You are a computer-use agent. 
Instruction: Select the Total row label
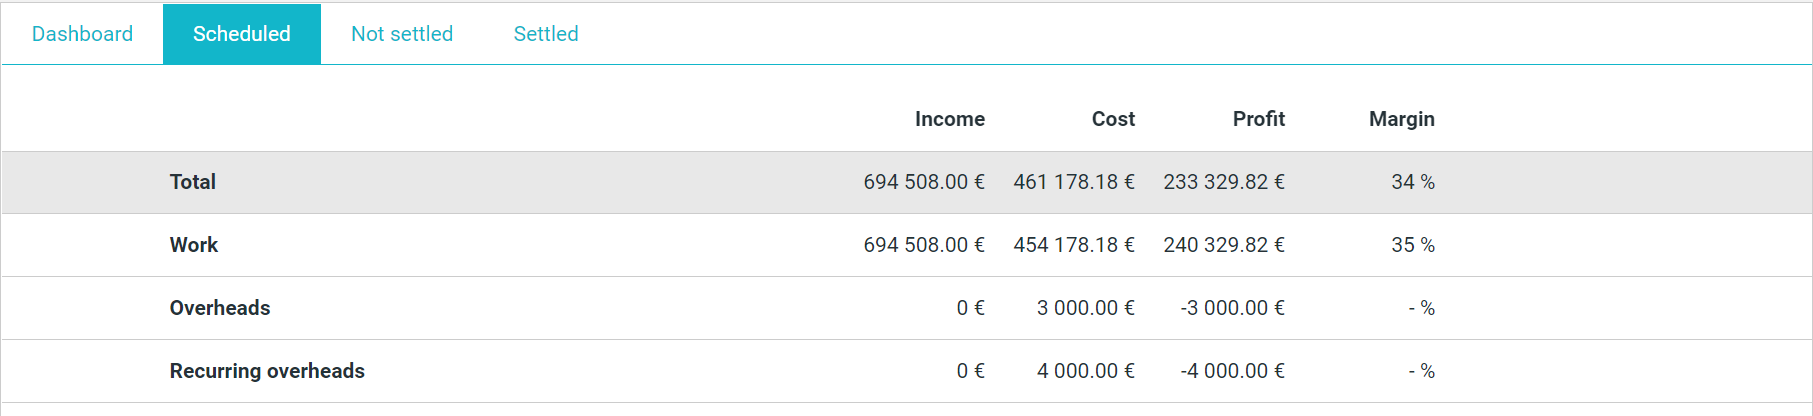(193, 182)
